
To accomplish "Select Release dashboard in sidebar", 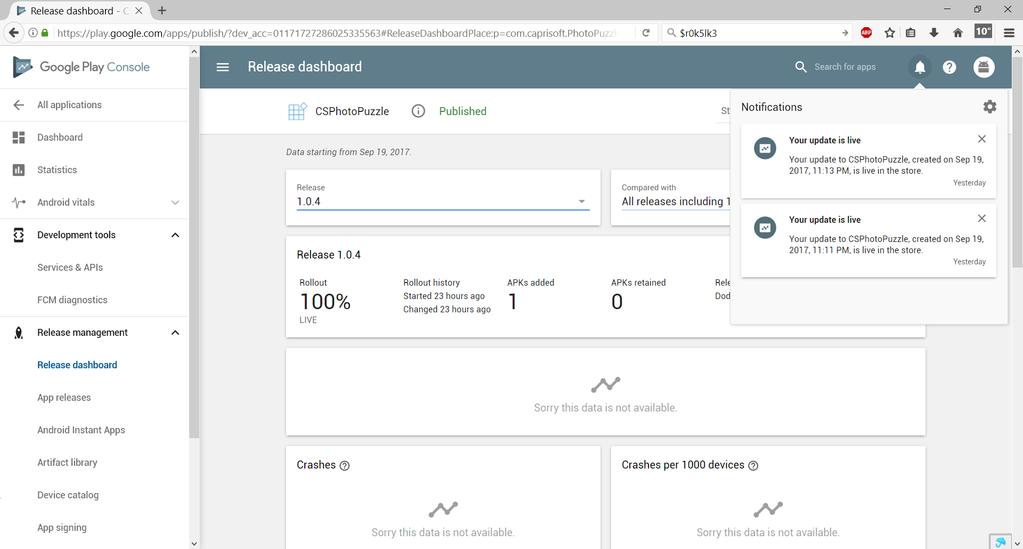I will (77, 365).
